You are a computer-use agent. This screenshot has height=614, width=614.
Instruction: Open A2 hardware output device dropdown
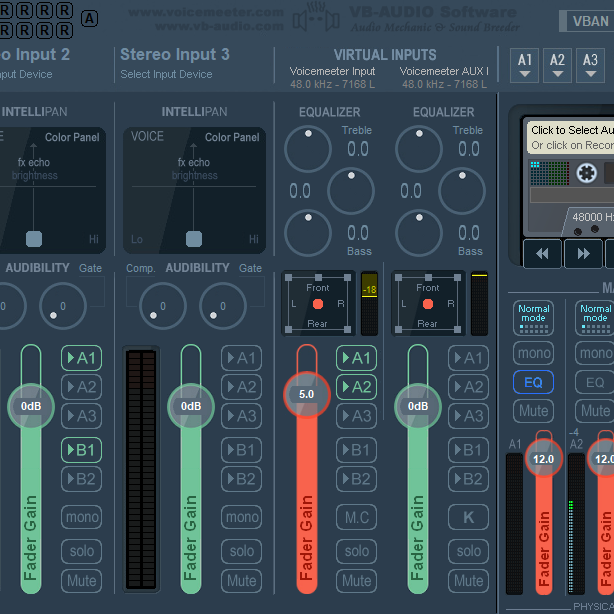[557, 65]
